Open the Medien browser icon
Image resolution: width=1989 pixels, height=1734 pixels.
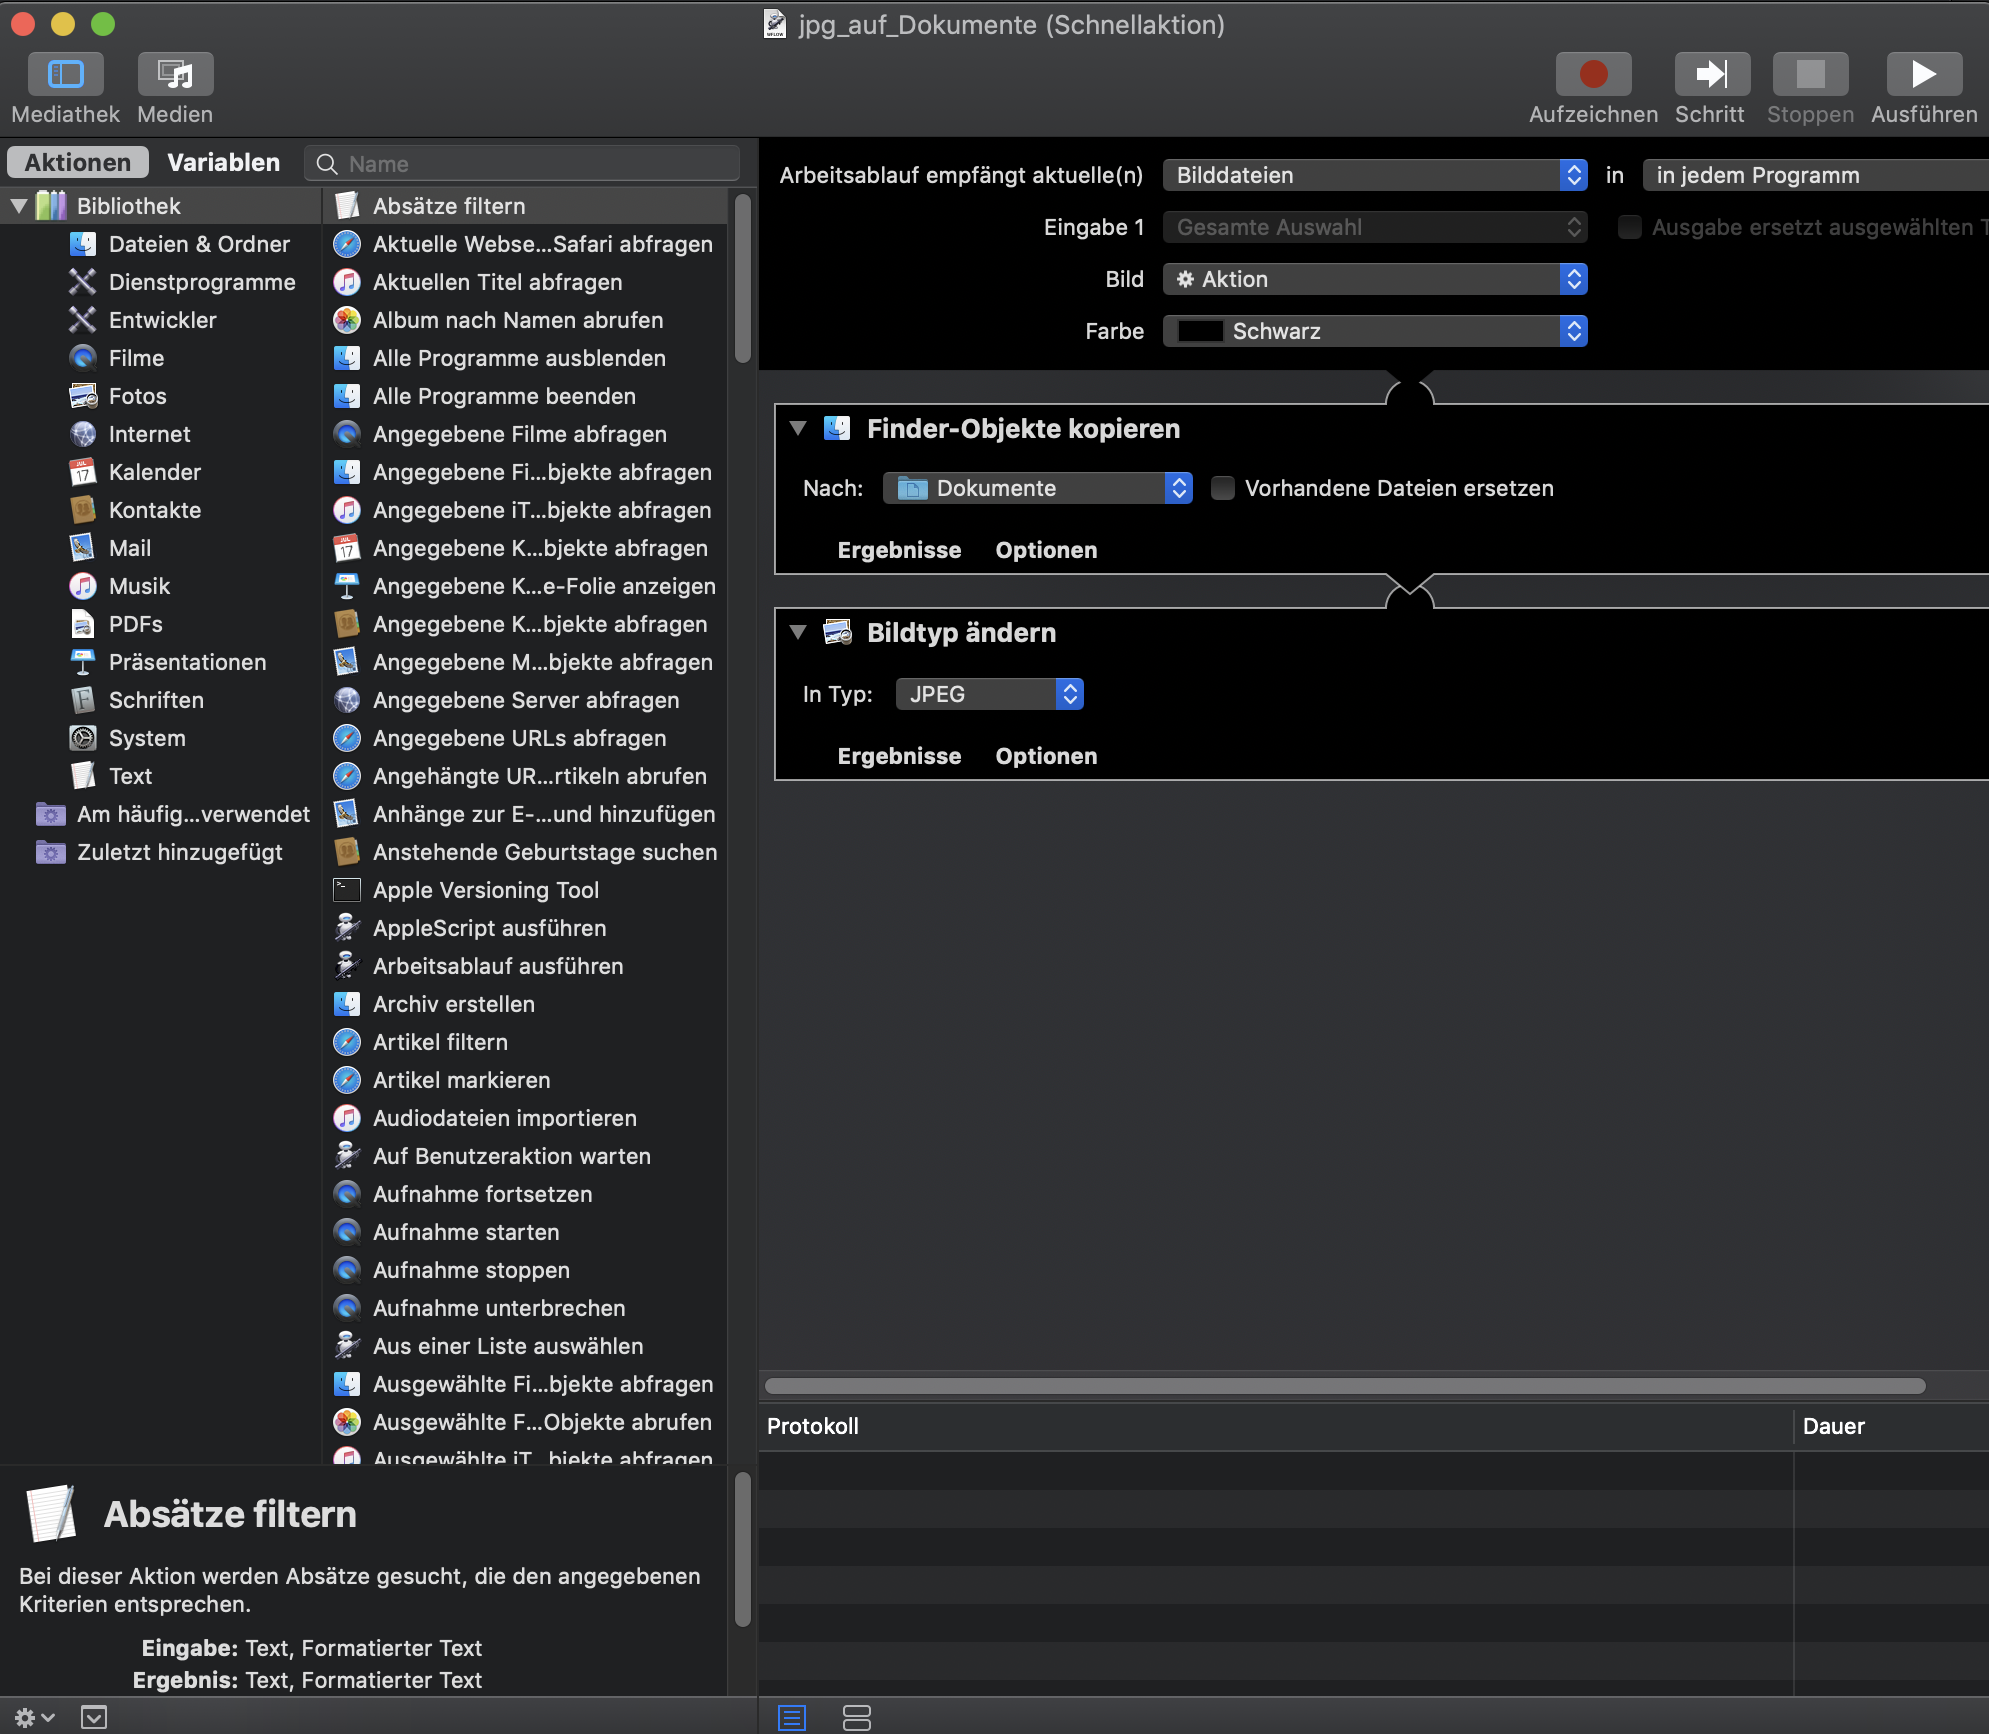click(x=175, y=74)
